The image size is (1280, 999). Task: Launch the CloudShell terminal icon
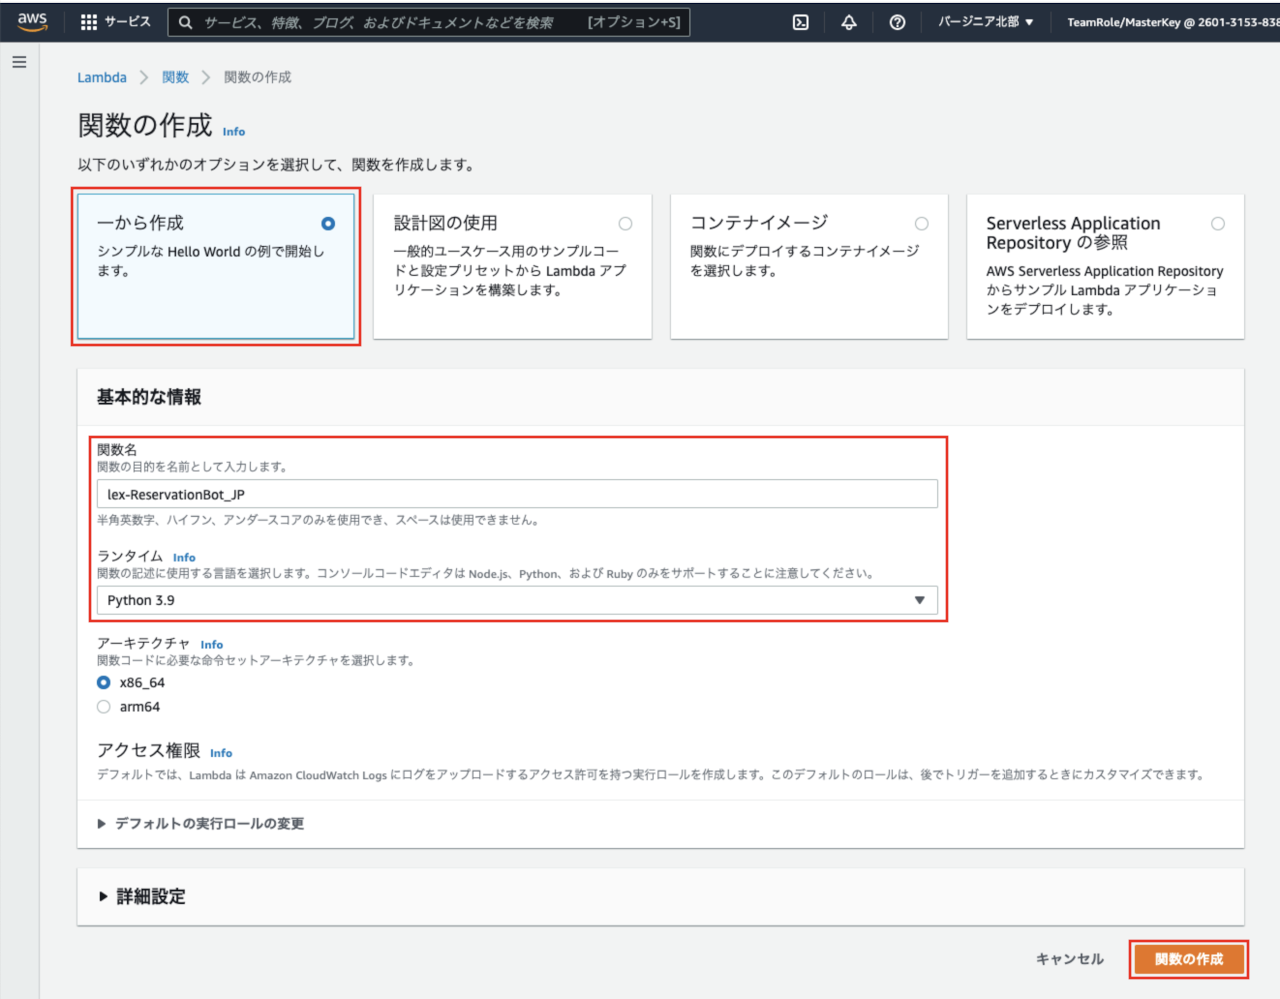click(801, 22)
